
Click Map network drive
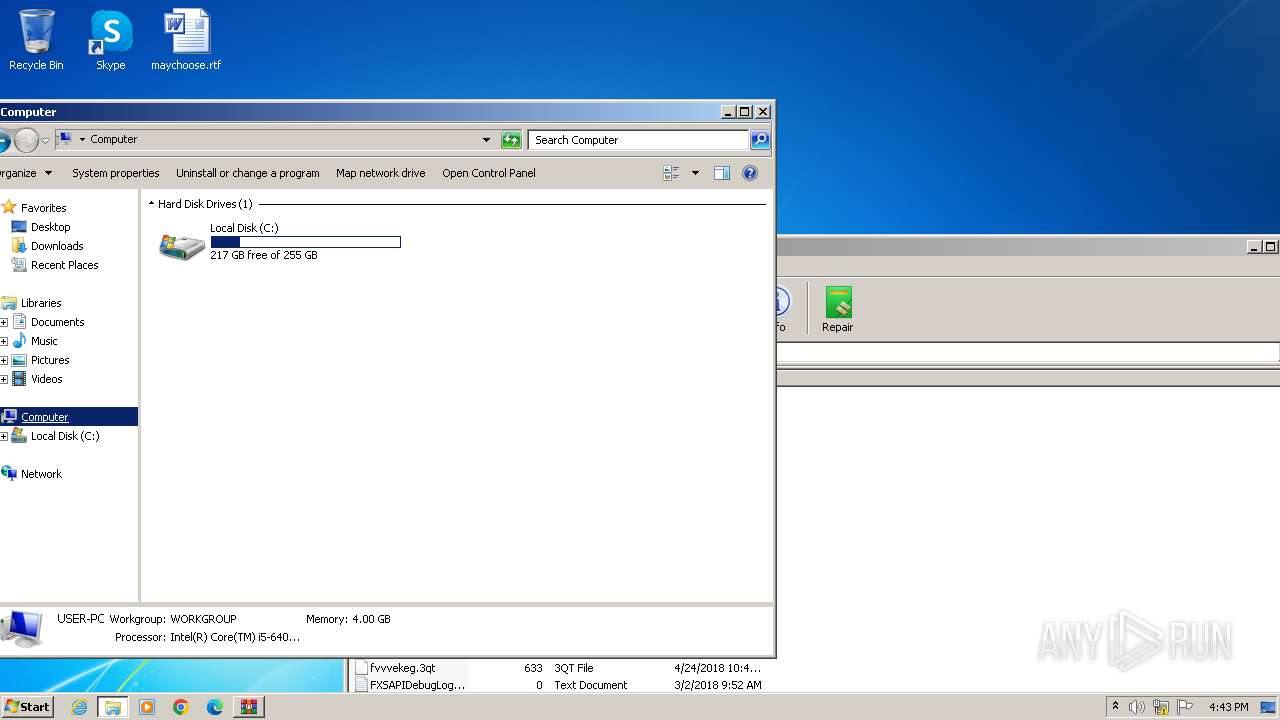pos(381,173)
